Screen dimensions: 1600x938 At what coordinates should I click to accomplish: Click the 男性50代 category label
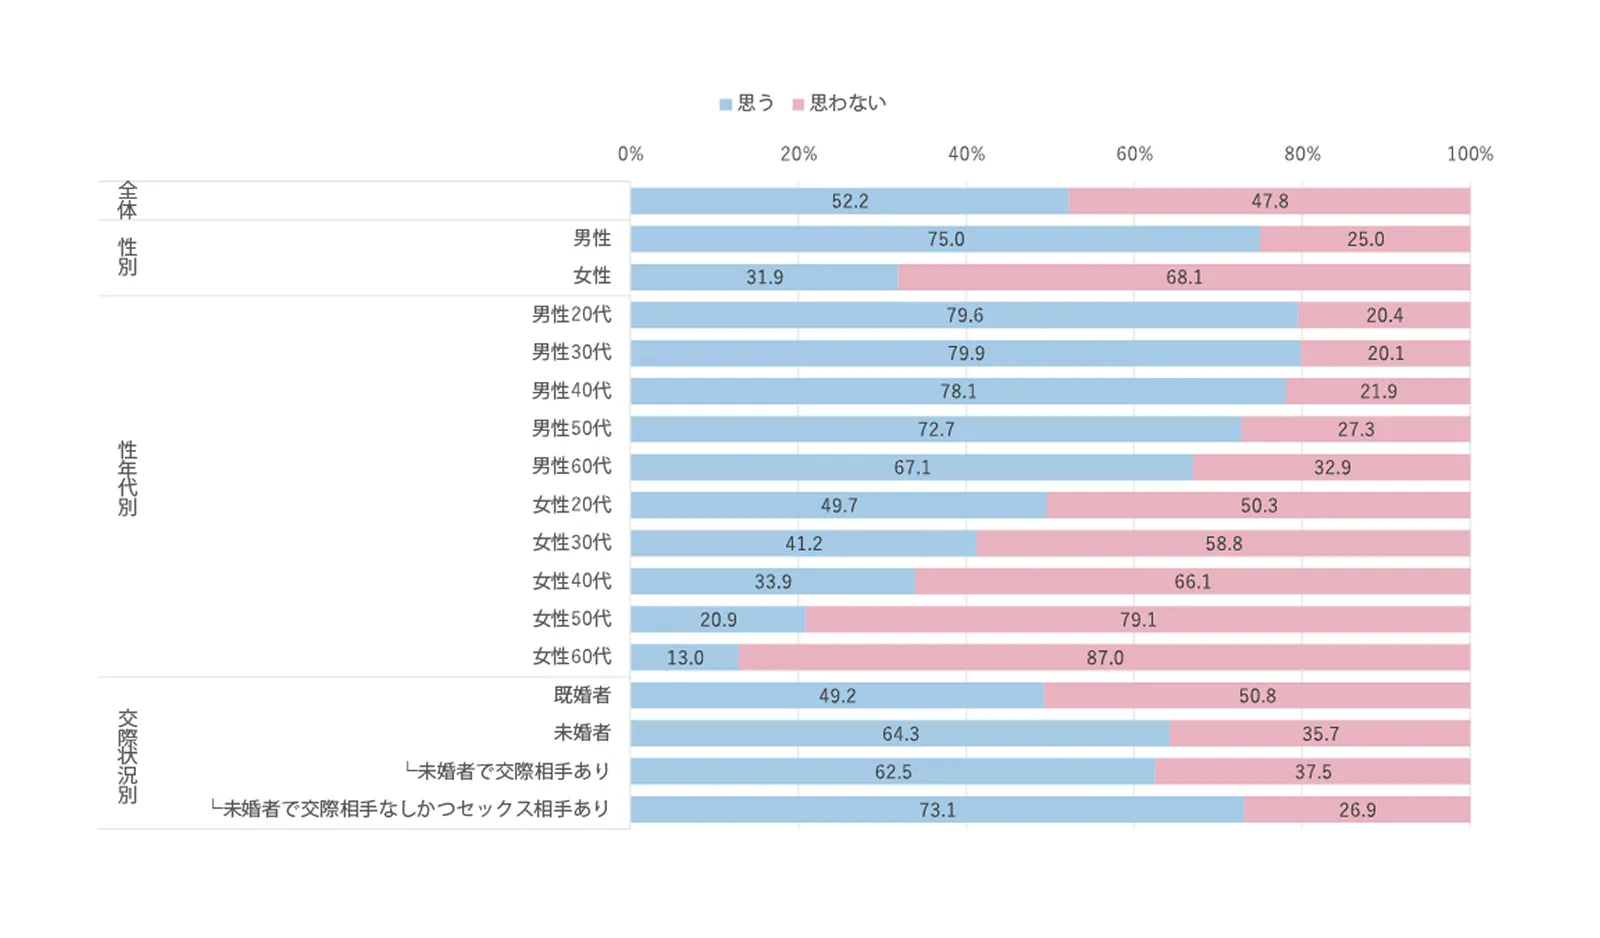[x=571, y=428]
